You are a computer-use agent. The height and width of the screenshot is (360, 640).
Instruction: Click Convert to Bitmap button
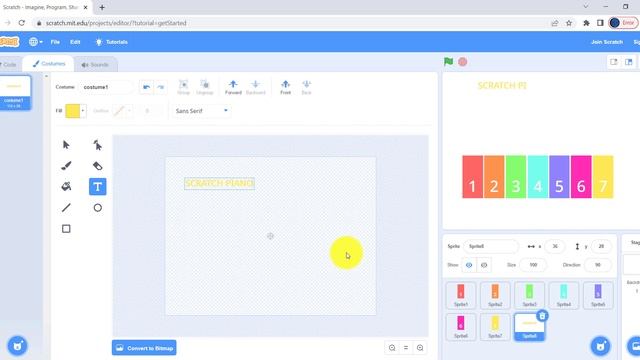[x=144, y=348]
